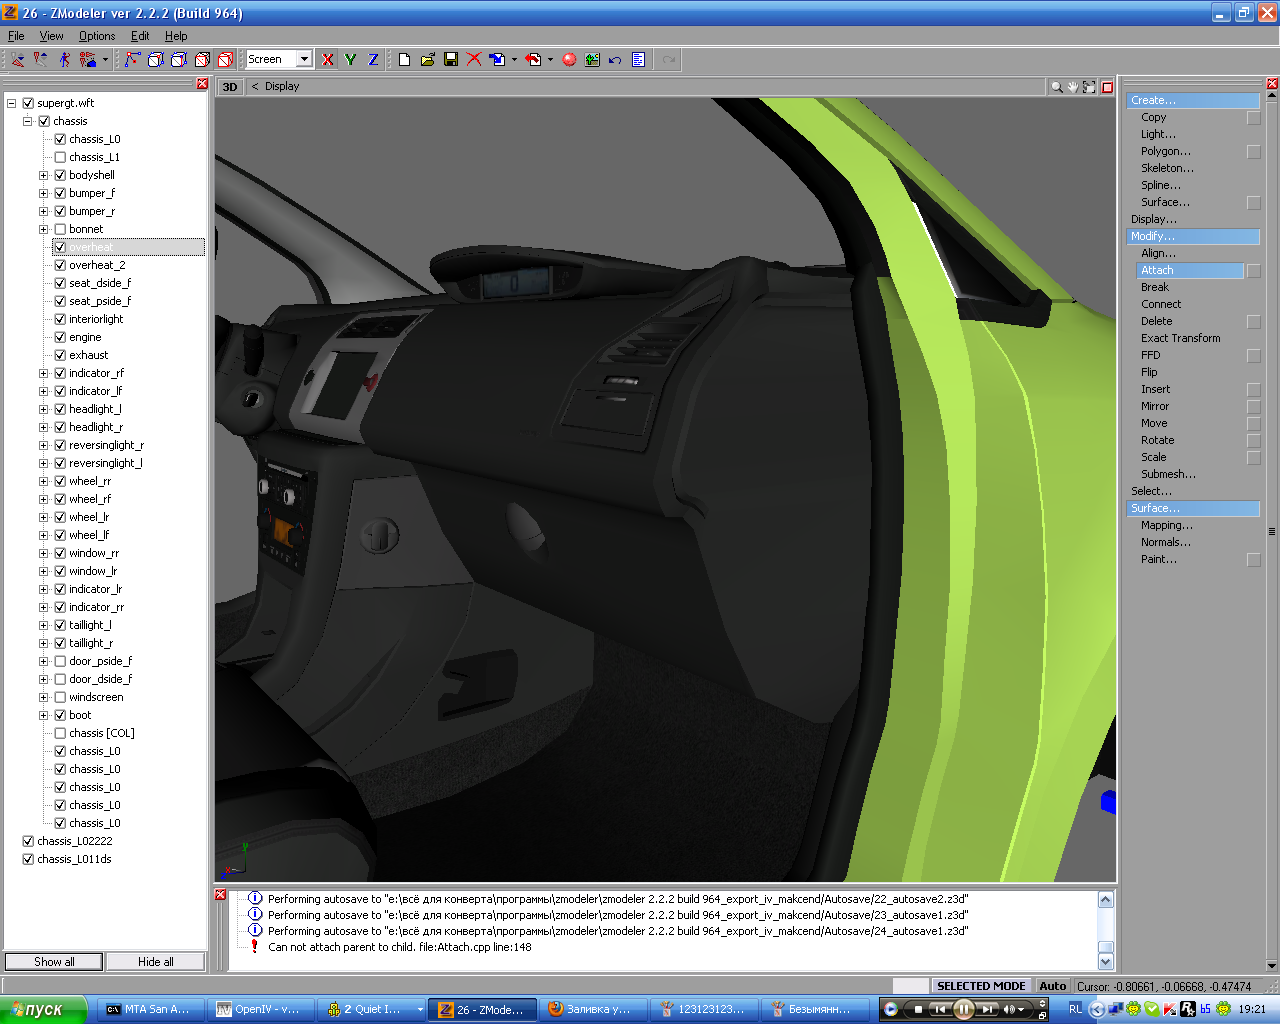
Task: Select the viewport pan hand tool
Action: click(1073, 87)
